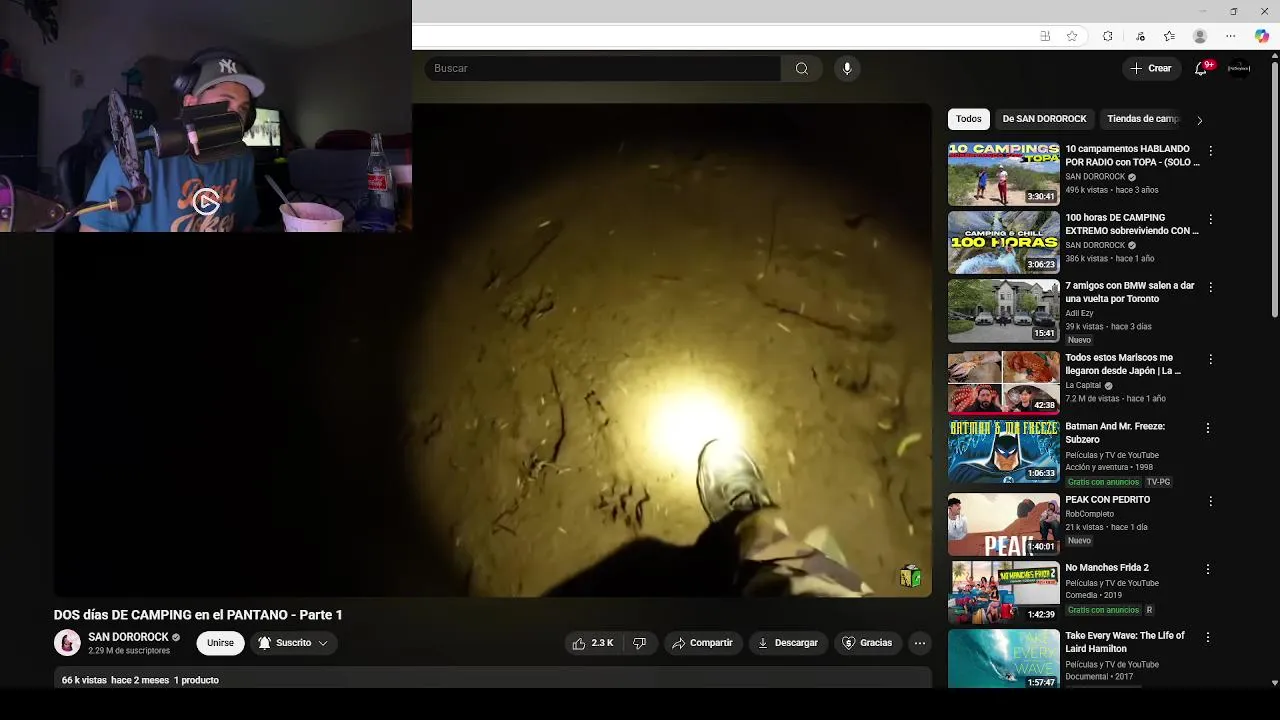1280x720 pixels.
Task: Open browser extensions puzzle icon
Action: [1108, 36]
